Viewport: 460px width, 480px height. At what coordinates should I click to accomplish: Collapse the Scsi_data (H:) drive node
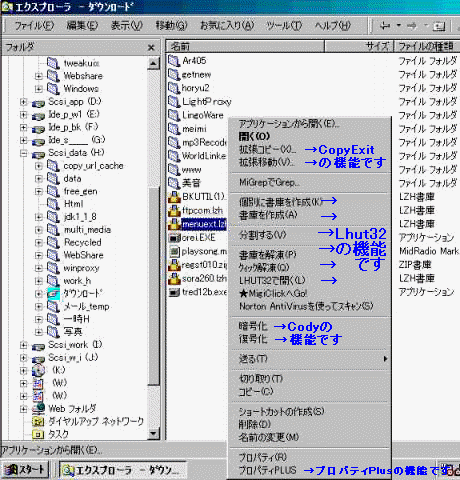[x=23, y=153]
